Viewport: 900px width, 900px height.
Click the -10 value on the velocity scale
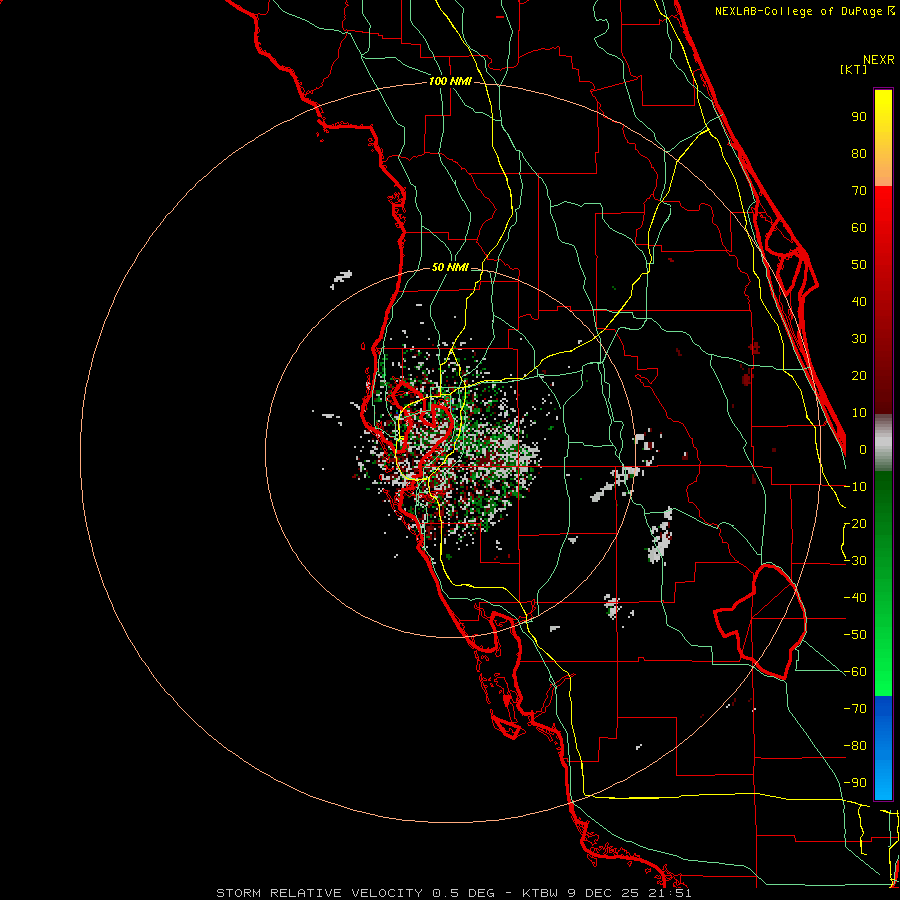[855, 487]
